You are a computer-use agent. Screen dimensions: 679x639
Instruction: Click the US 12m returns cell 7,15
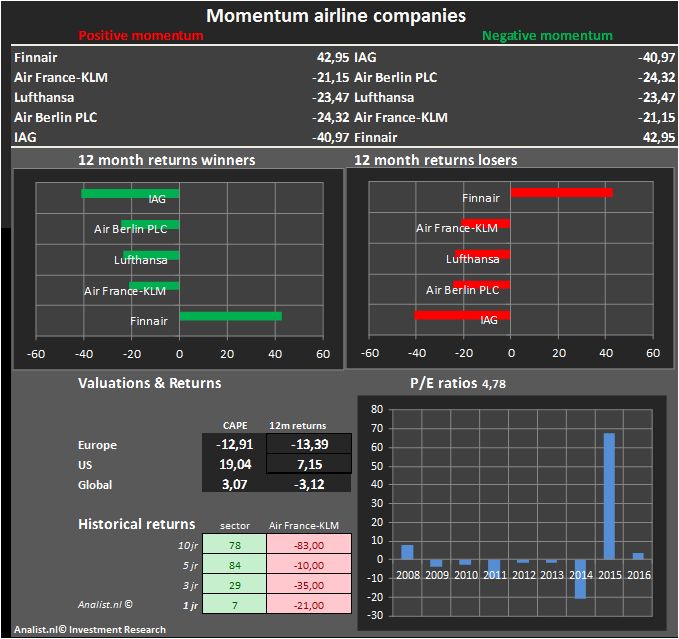[309, 464]
